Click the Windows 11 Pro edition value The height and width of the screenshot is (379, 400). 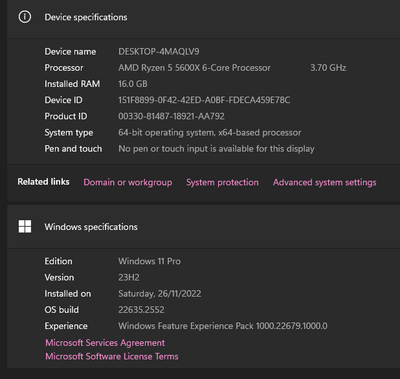[x=149, y=261]
